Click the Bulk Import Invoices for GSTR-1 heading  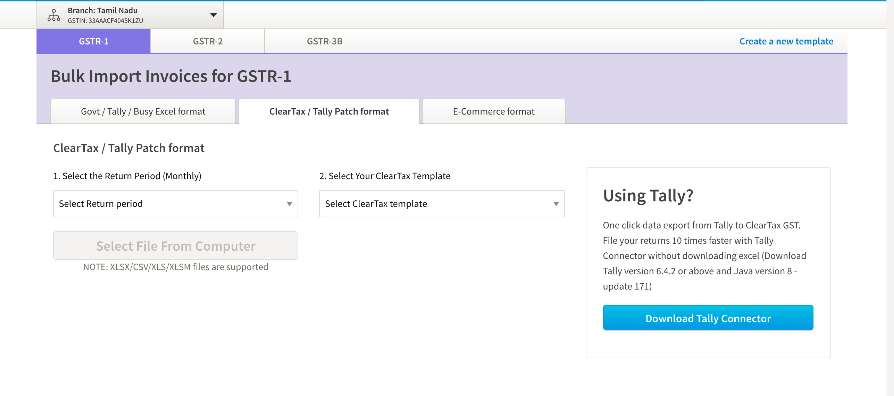click(171, 76)
